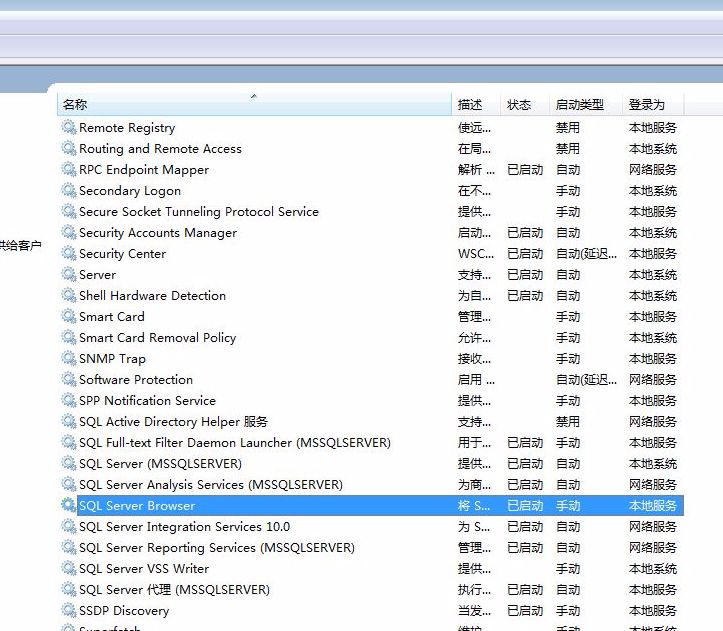Select the Shell Hardware Detection service name

[x=152, y=296]
